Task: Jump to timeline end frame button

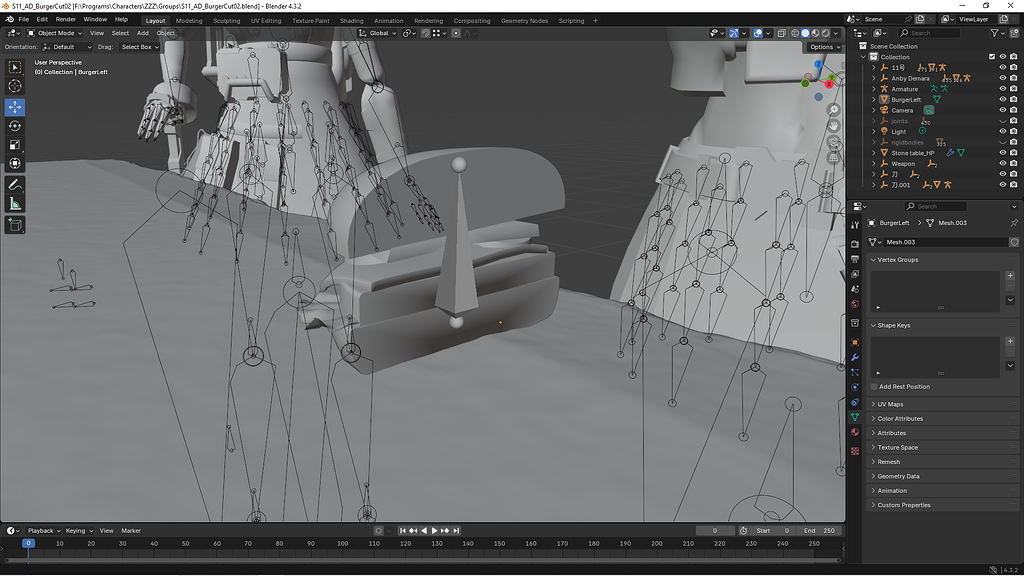Action: (456, 531)
